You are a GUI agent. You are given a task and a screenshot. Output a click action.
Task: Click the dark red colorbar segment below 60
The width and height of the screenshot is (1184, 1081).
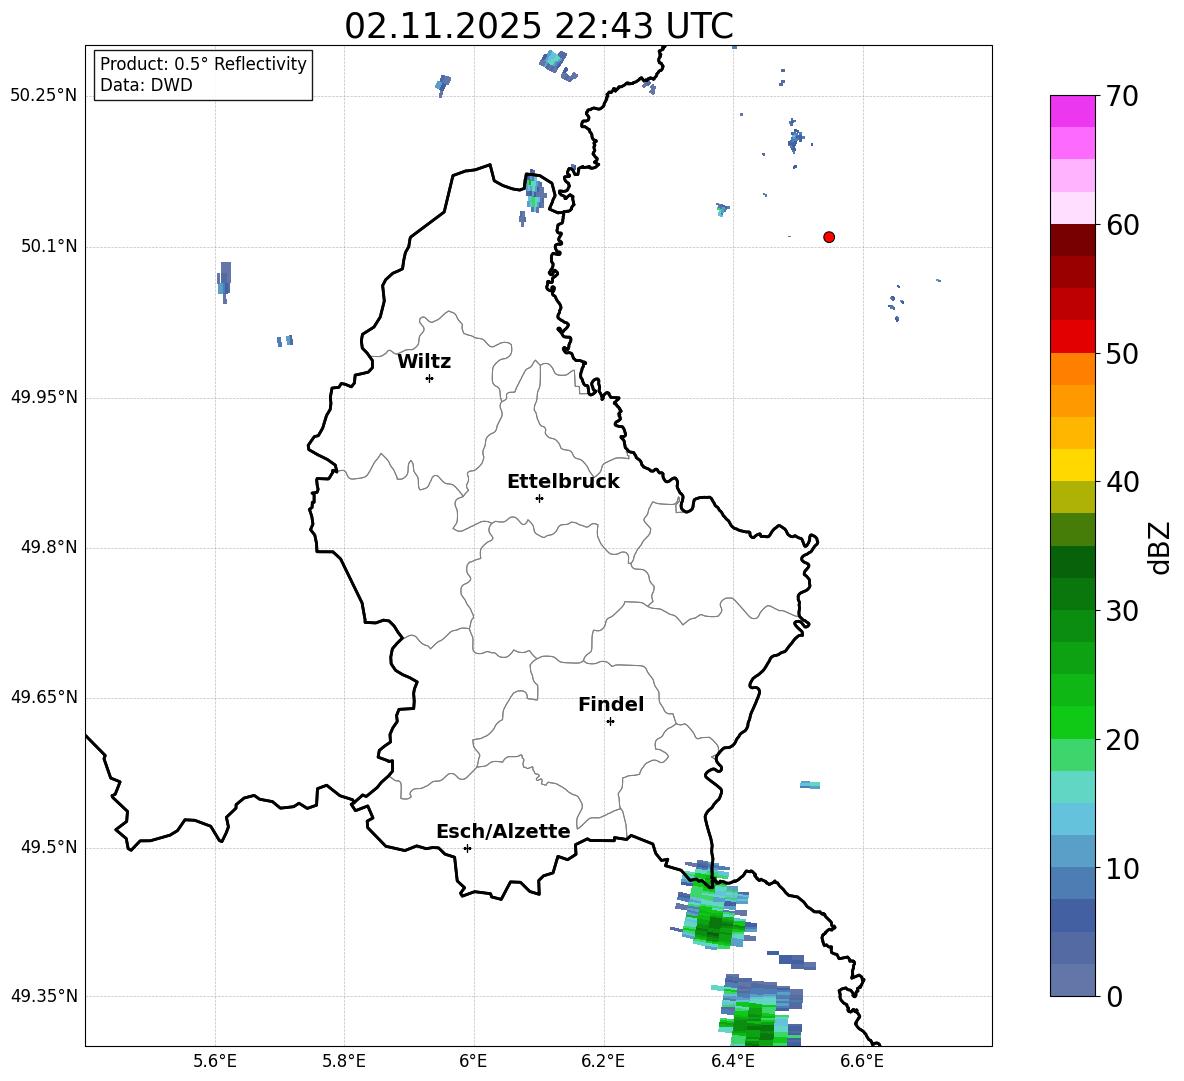1072,240
